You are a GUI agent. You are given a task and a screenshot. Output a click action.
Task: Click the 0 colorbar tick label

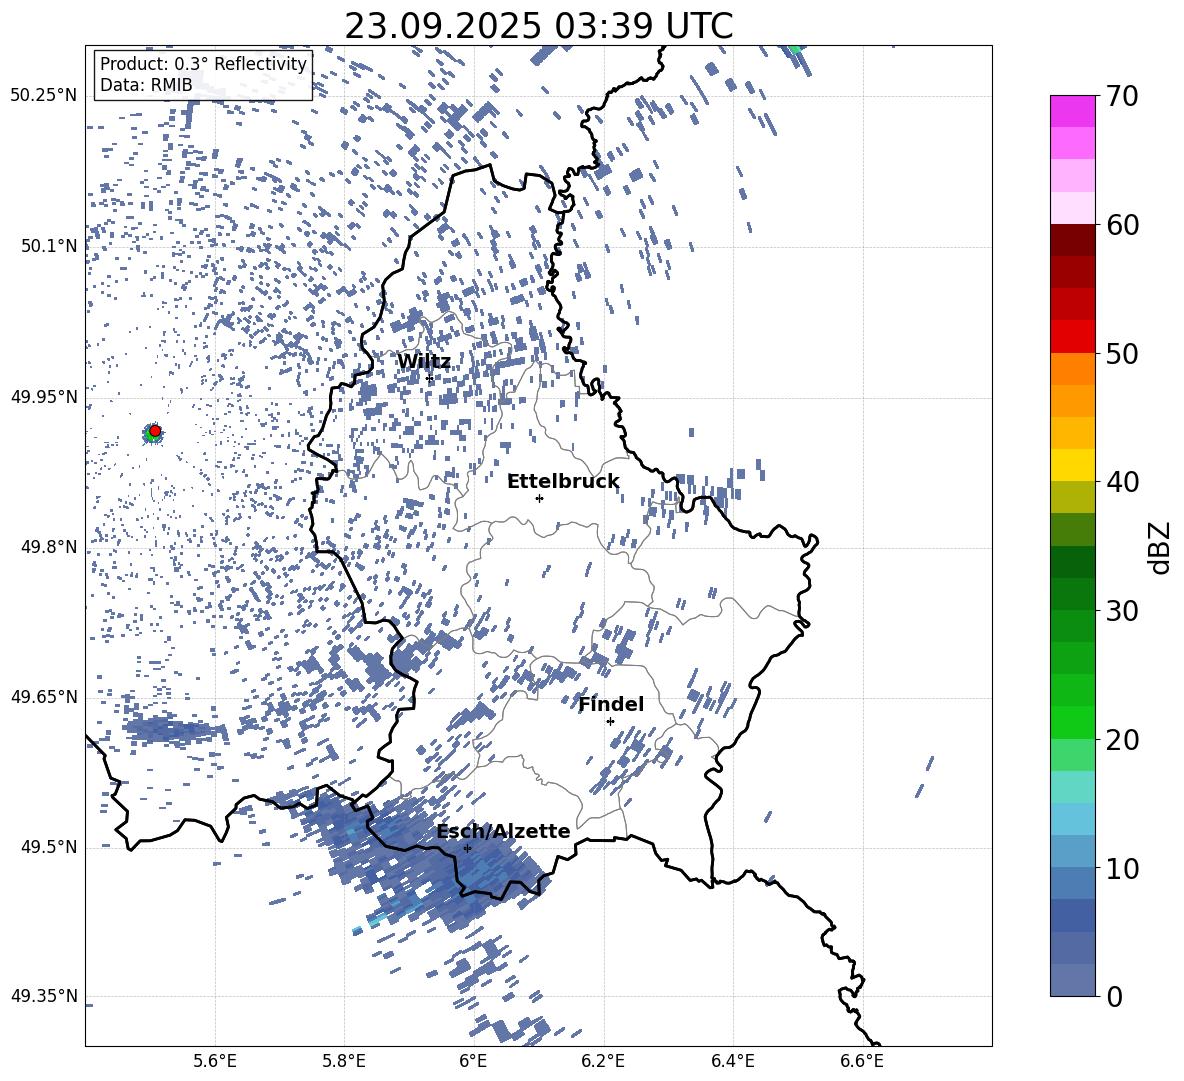(x=1113, y=996)
